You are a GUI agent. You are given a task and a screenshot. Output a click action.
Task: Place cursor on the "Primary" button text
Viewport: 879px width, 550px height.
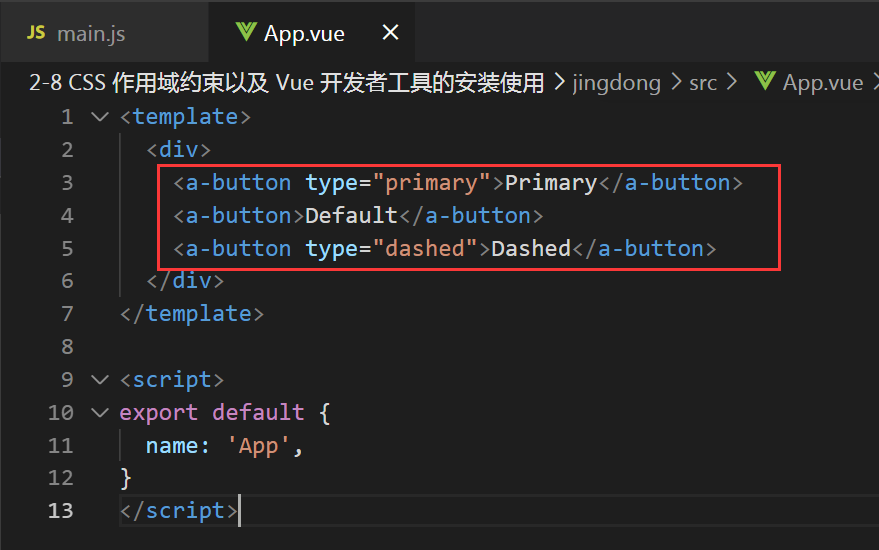[550, 183]
